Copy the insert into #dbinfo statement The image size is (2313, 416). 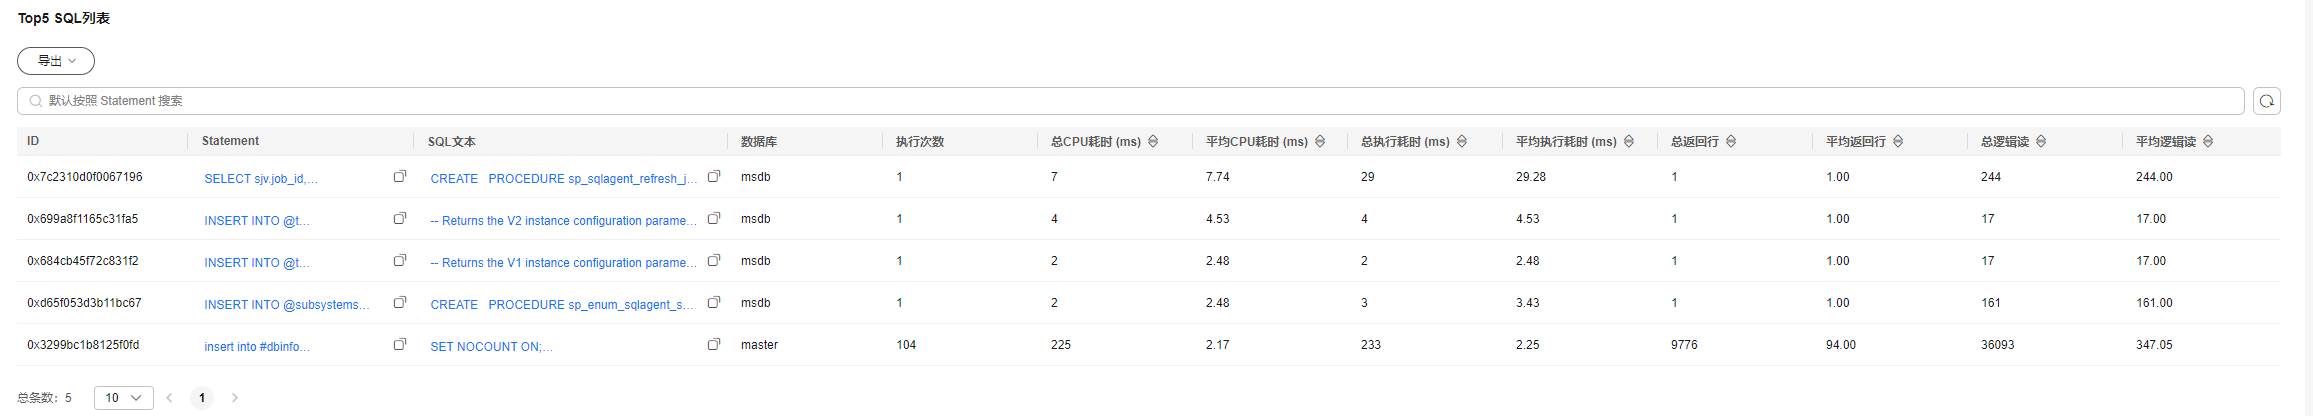(400, 344)
